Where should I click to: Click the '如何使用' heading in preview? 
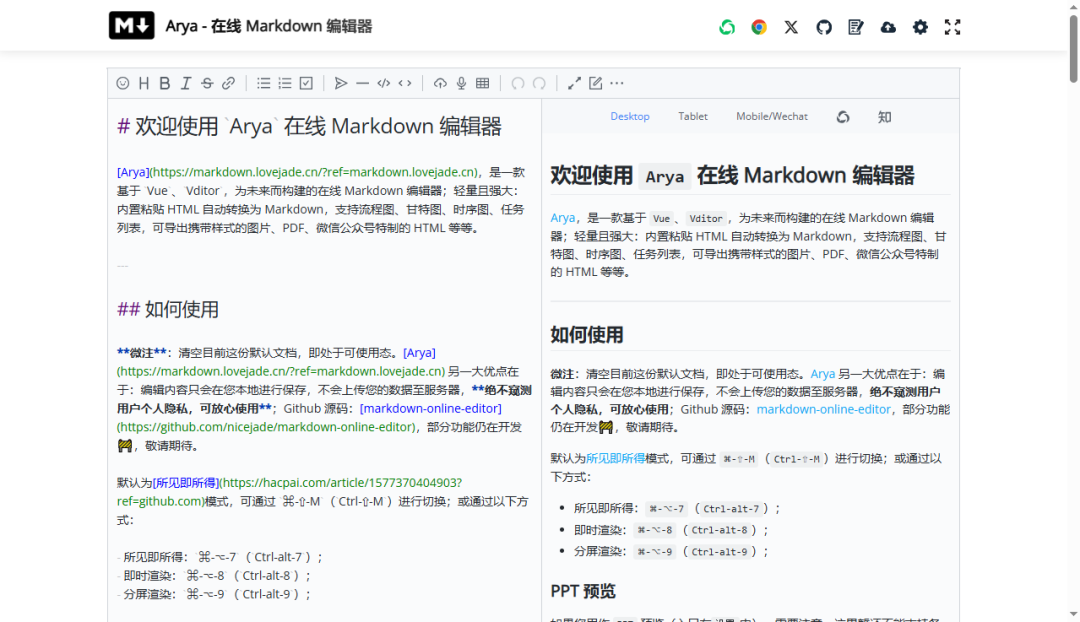point(587,335)
